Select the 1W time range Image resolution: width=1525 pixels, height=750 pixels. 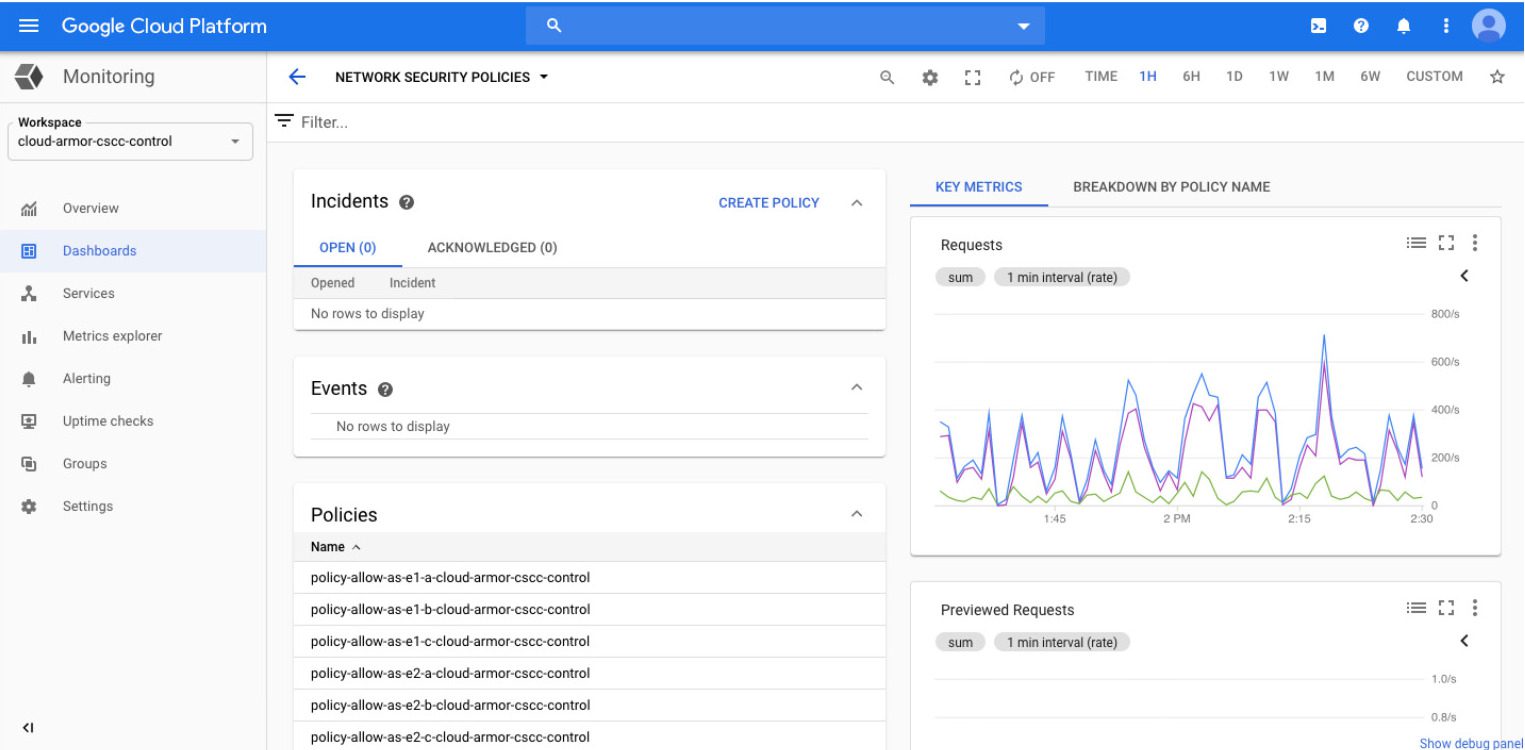pos(1279,76)
